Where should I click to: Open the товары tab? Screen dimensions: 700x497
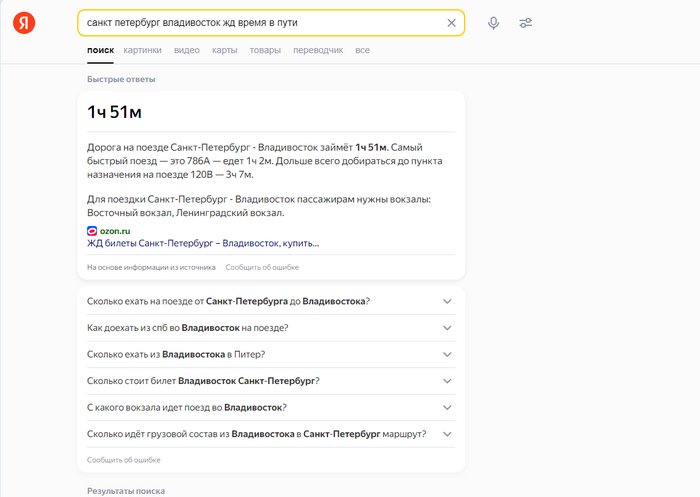pyautogui.click(x=265, y=50)
